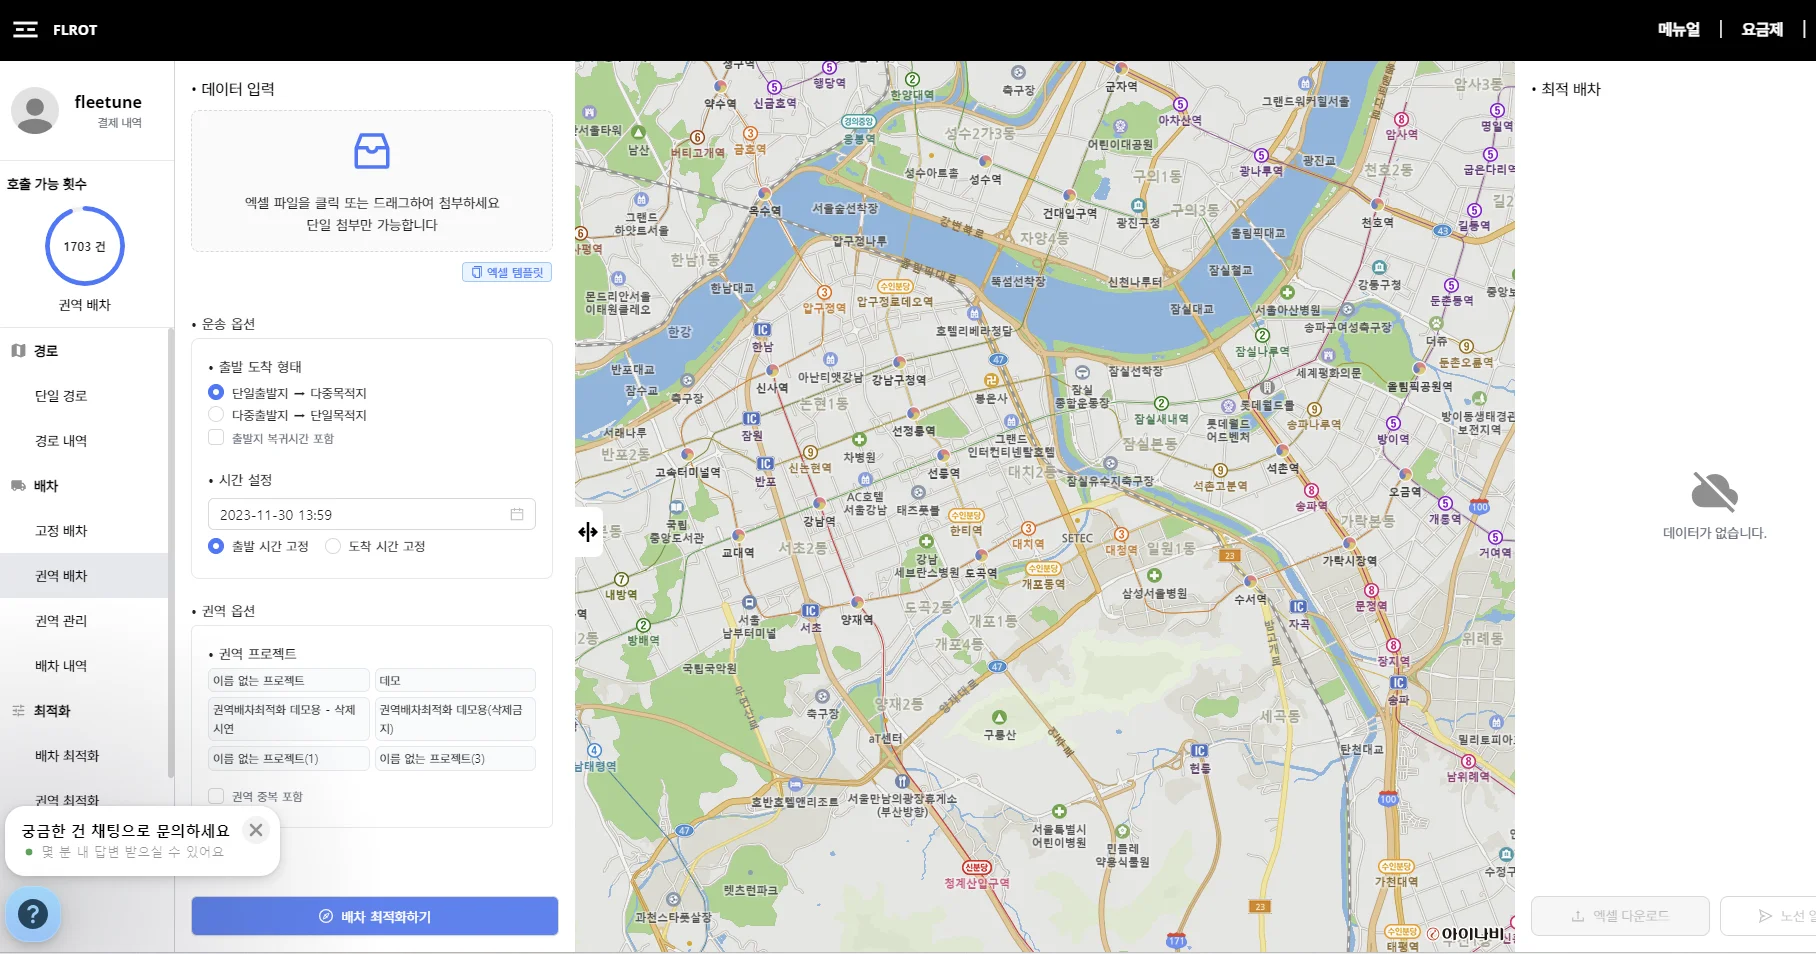Click the 배차 최적화하기 button
Screen dimensions: 1816x954
point(375,916)
